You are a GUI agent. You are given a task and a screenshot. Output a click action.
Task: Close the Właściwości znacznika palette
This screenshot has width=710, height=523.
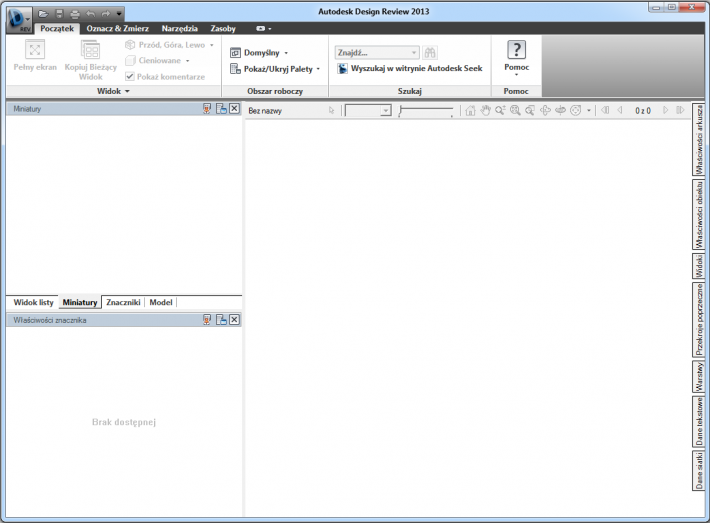point(234,320)
